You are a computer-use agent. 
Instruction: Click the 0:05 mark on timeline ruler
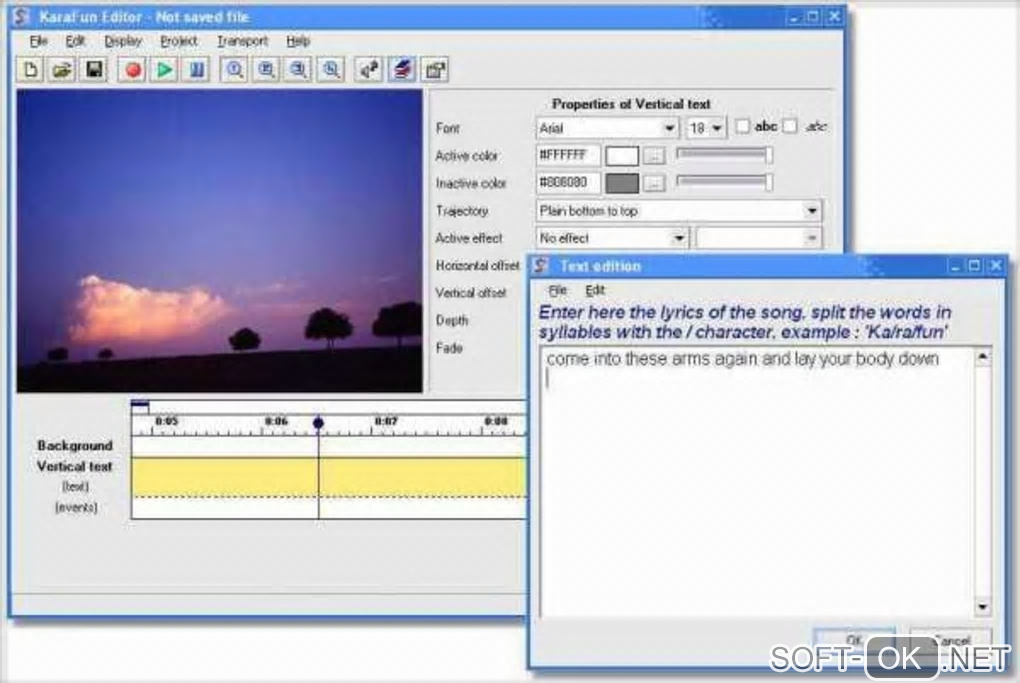[167, 422]
